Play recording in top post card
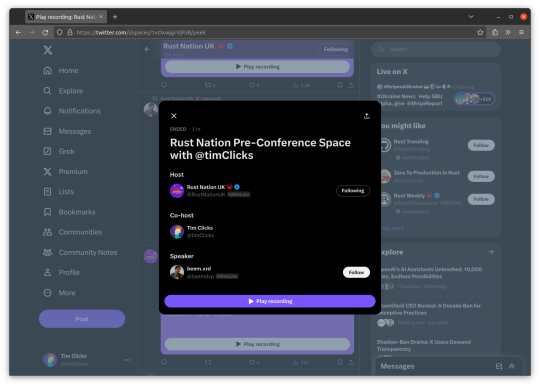Viewport: 540px width, 386px height. tap(258, 67)
